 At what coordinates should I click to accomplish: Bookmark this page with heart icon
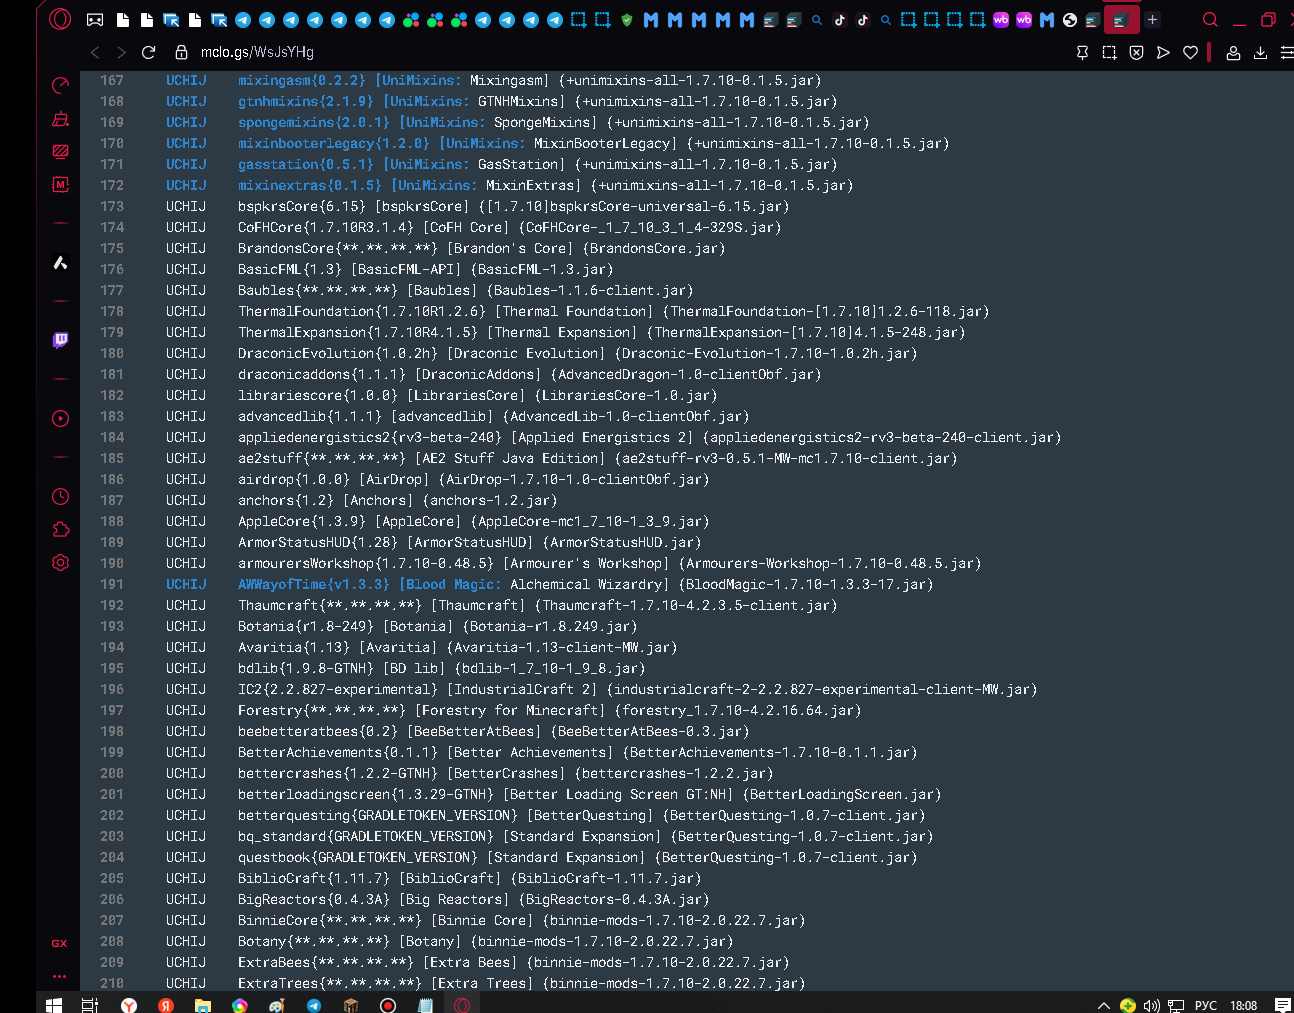[x=1190, y=52]
